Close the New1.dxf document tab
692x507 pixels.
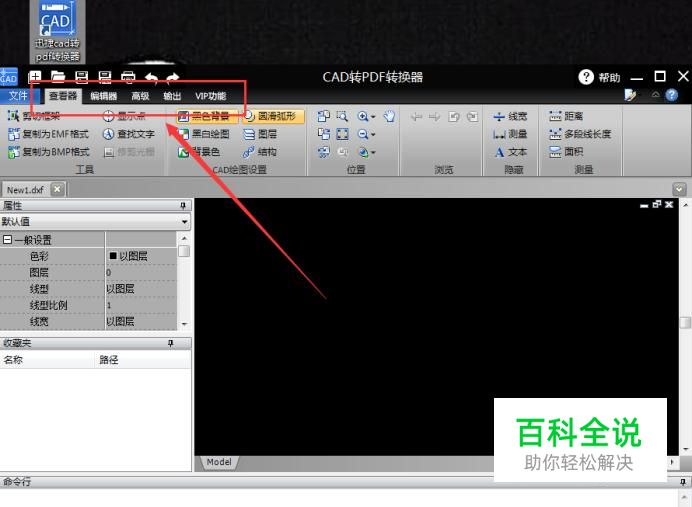pyautogui.click(x=57, y=189)
